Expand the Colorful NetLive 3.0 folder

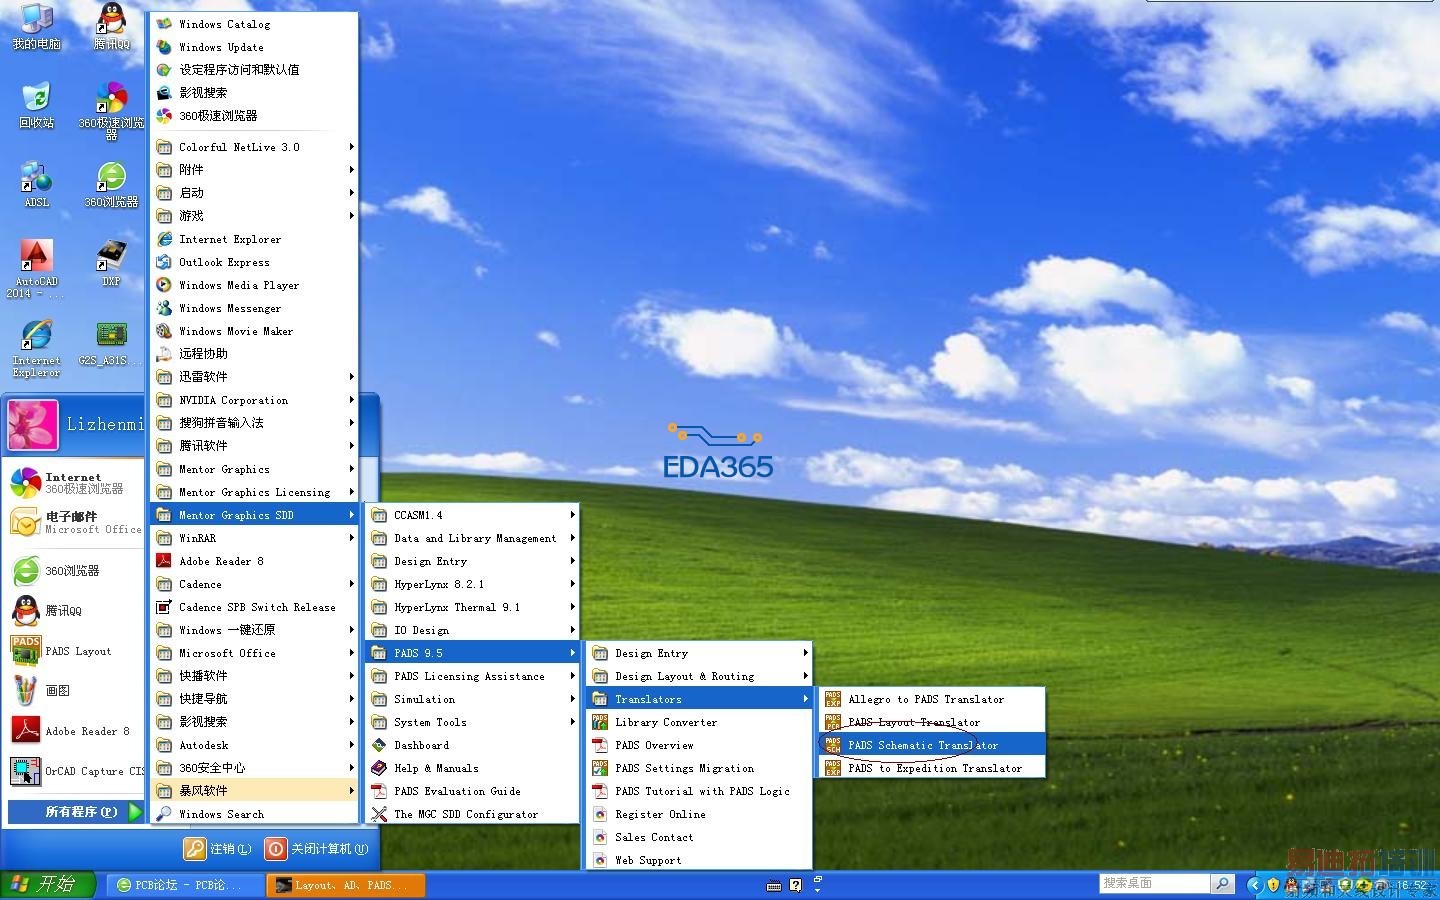pos(254,147)
